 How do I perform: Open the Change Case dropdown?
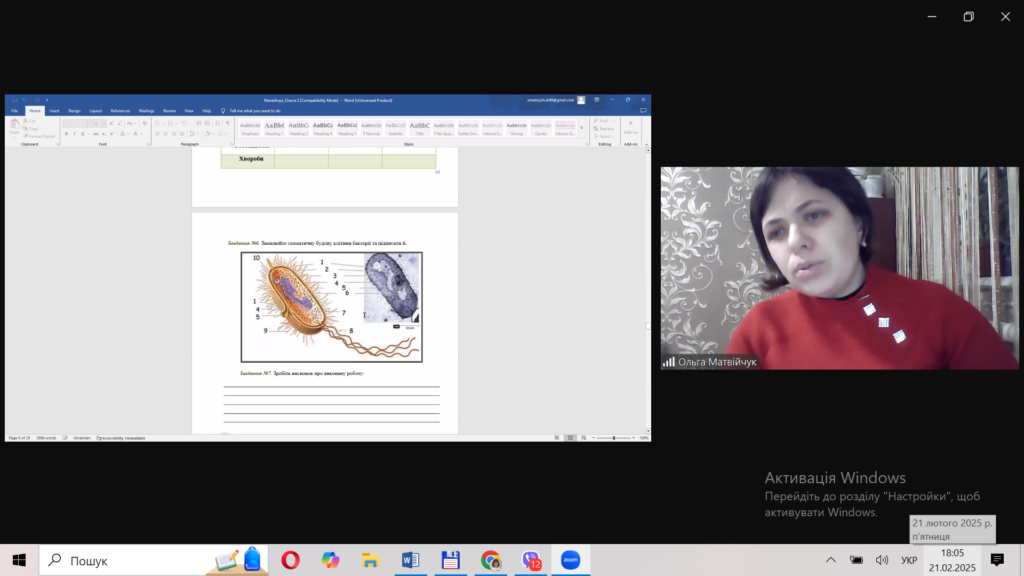coord(131,123)
